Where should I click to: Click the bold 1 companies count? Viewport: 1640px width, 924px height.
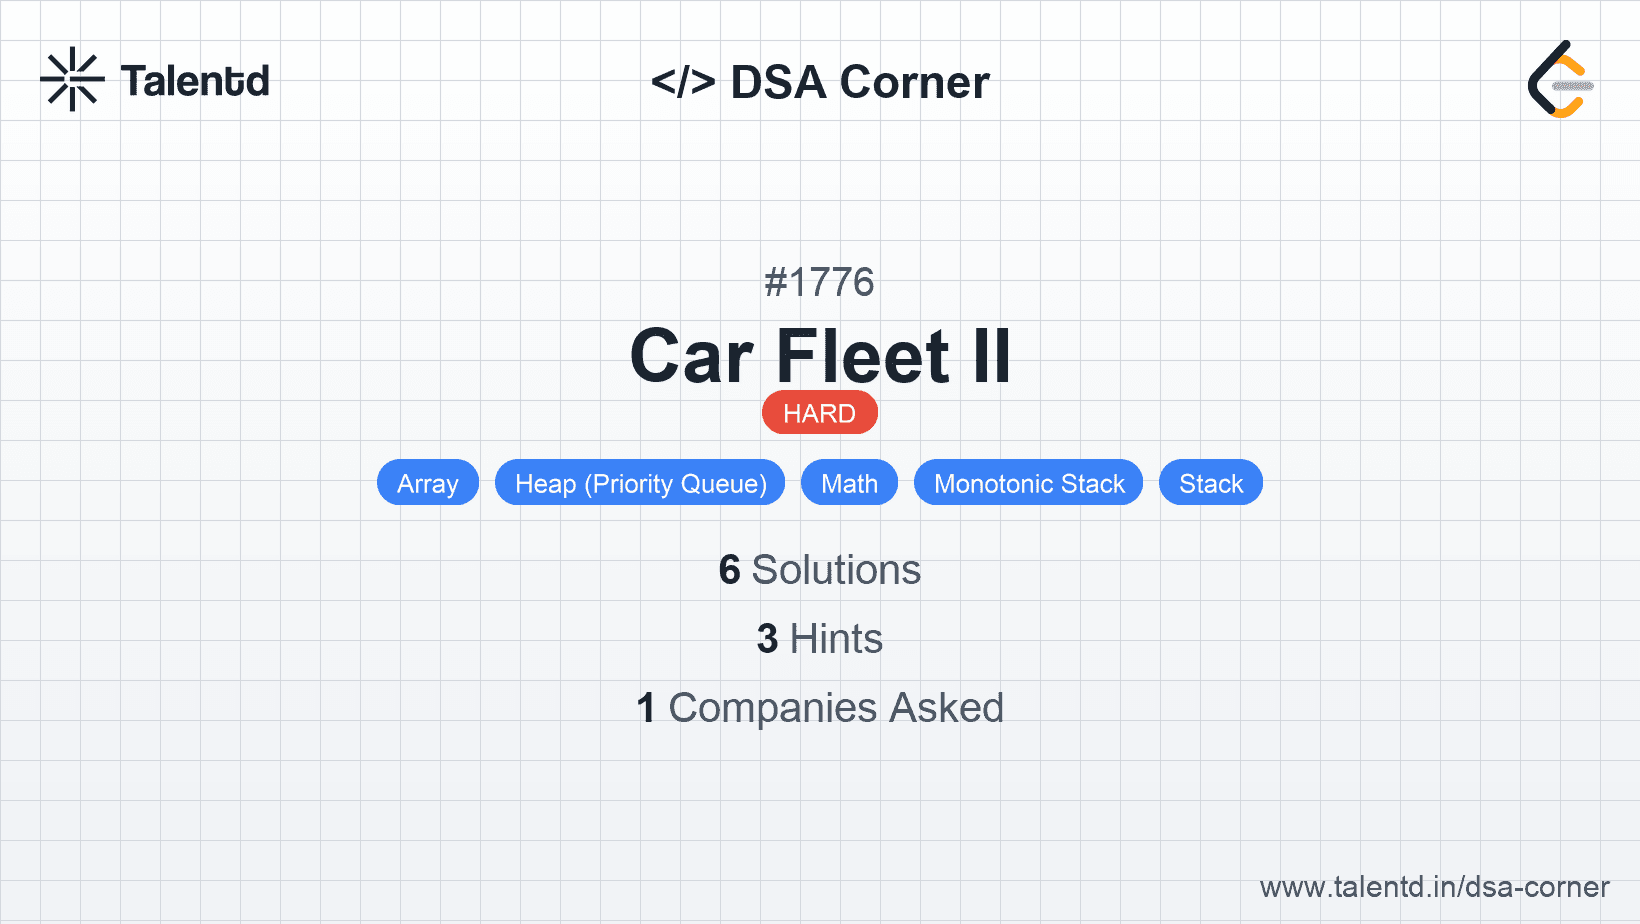pos(646,708)
